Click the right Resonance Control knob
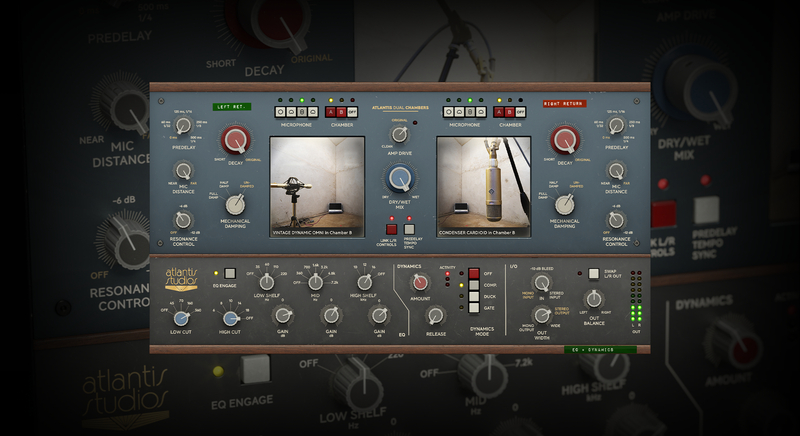 (616, 220)
